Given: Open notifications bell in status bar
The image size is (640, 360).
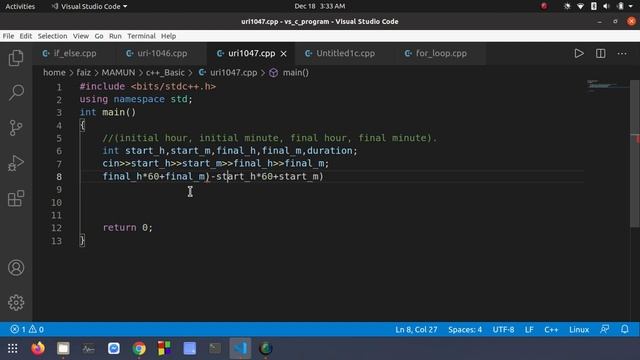Looking at the screenshot, I should (624, 329).
